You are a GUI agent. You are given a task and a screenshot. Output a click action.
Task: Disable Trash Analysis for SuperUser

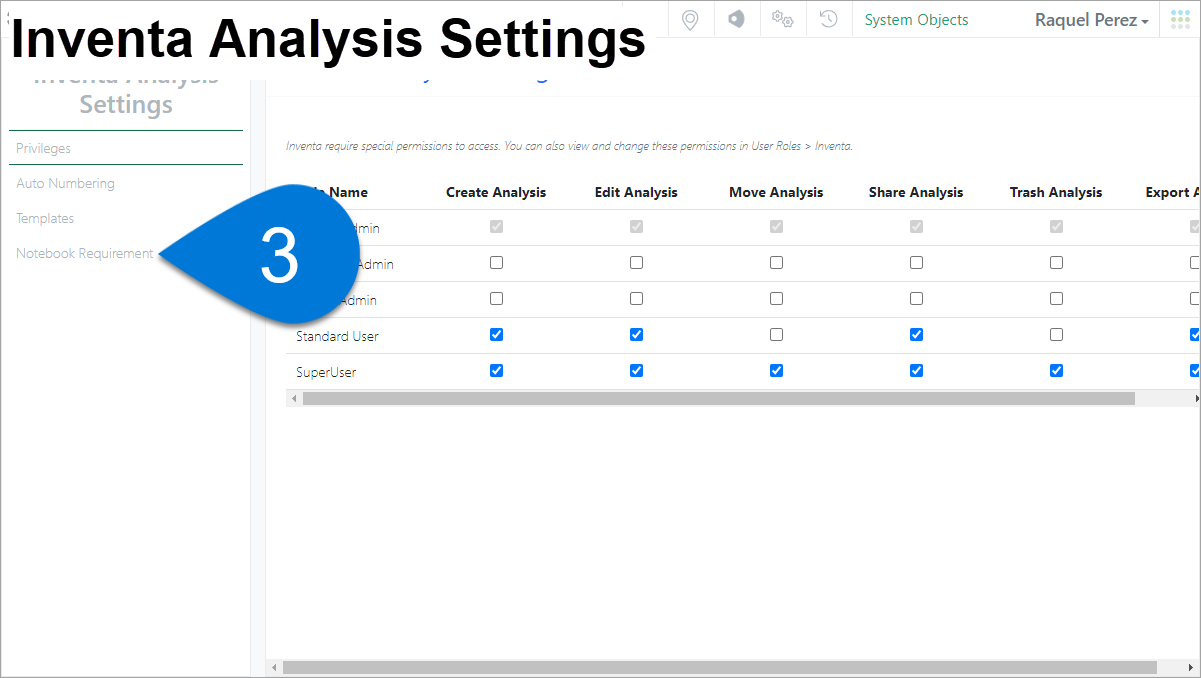[x=1056, y=371]
